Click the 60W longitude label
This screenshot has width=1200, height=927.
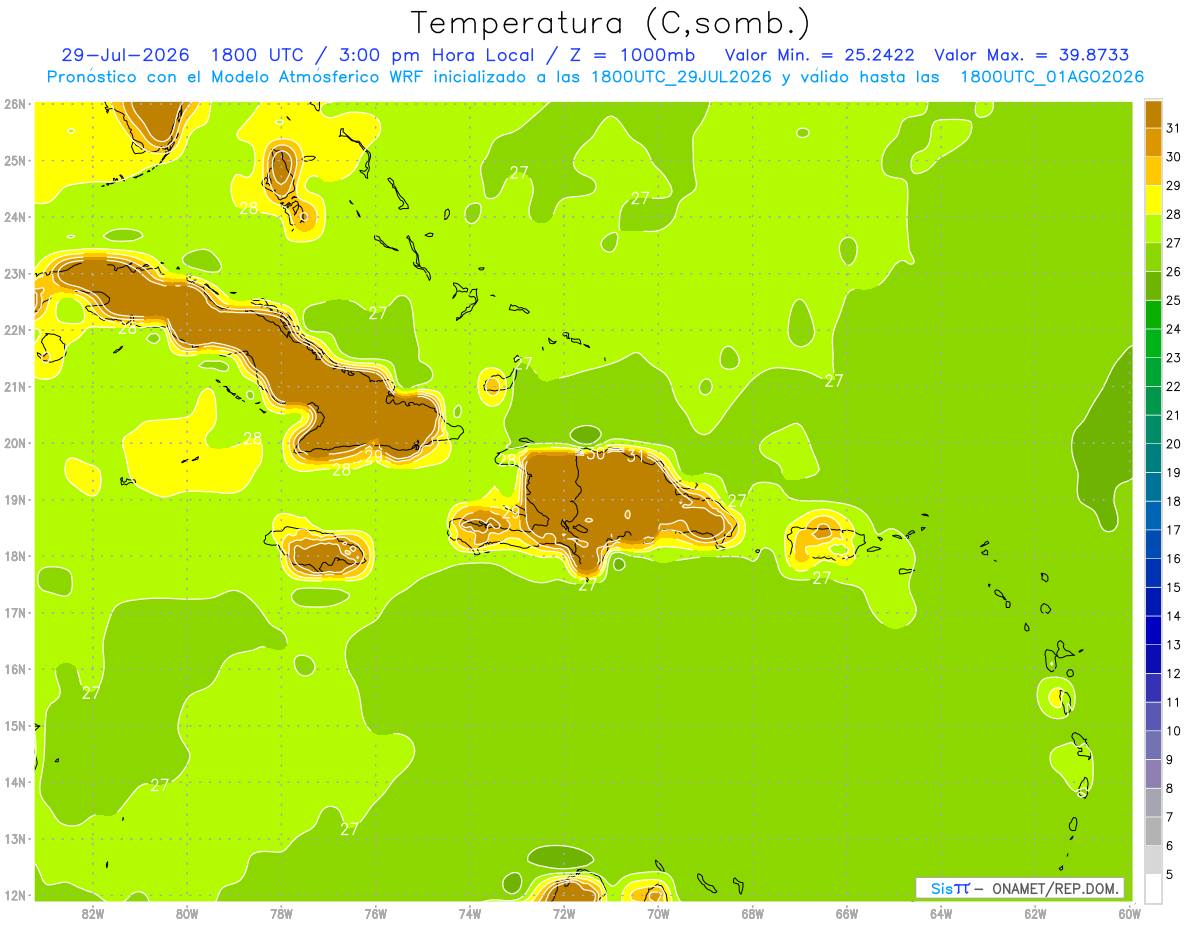[1129, 914]
